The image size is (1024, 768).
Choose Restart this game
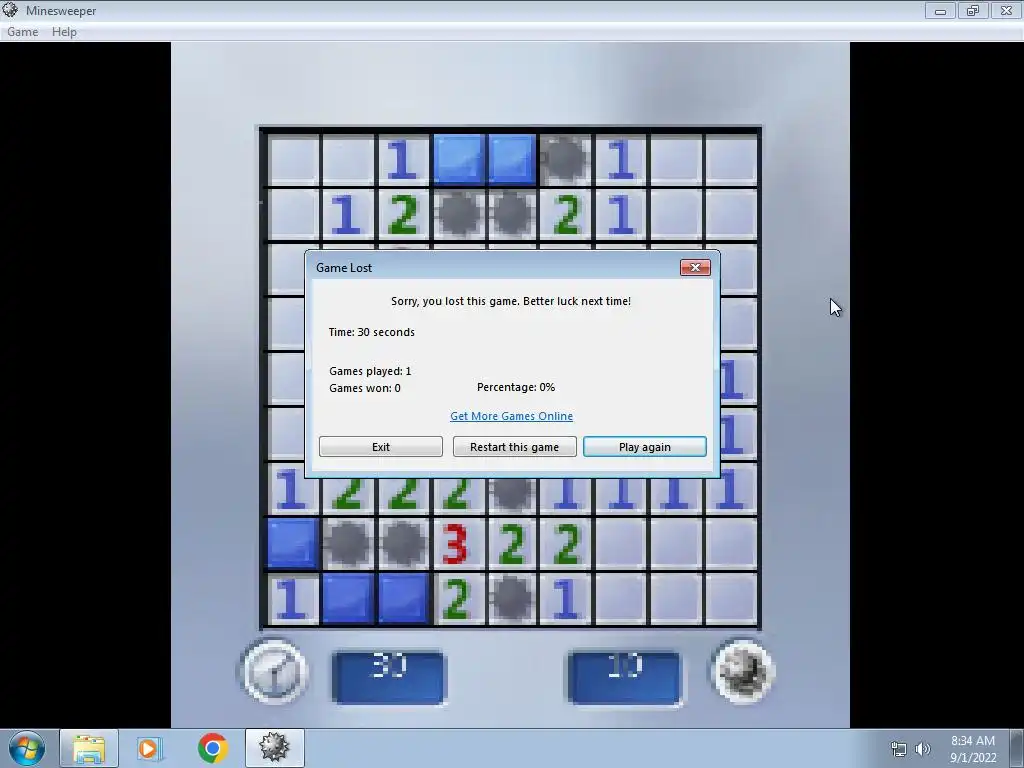click(515, 447)
